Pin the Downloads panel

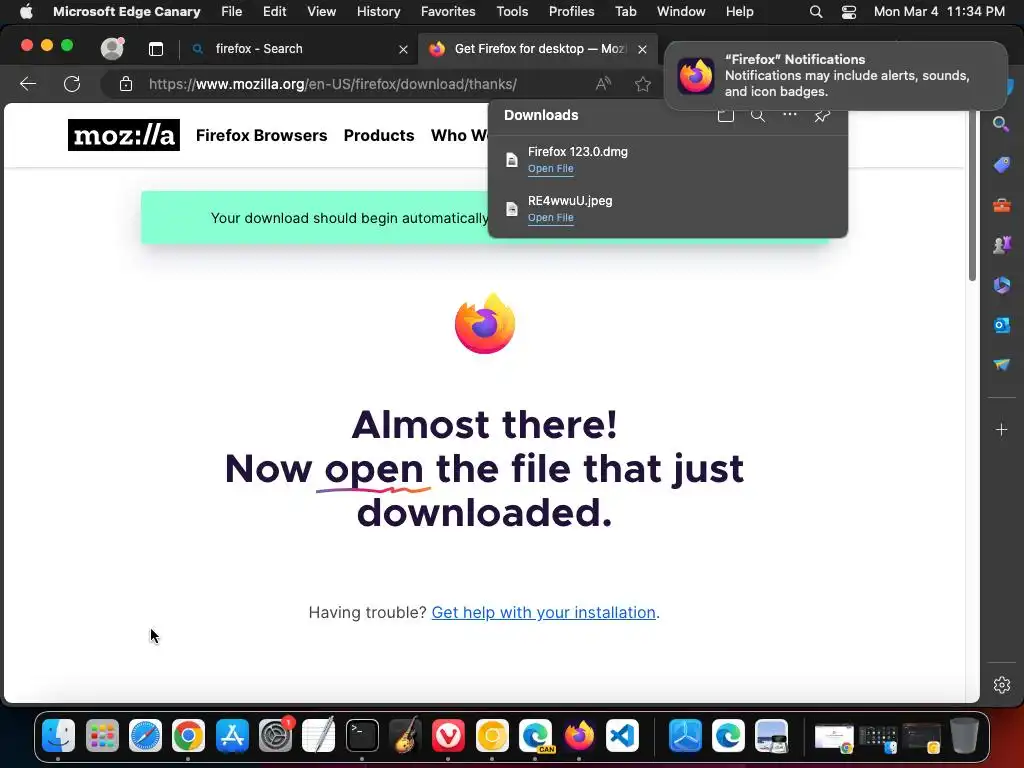click(822, 116)
